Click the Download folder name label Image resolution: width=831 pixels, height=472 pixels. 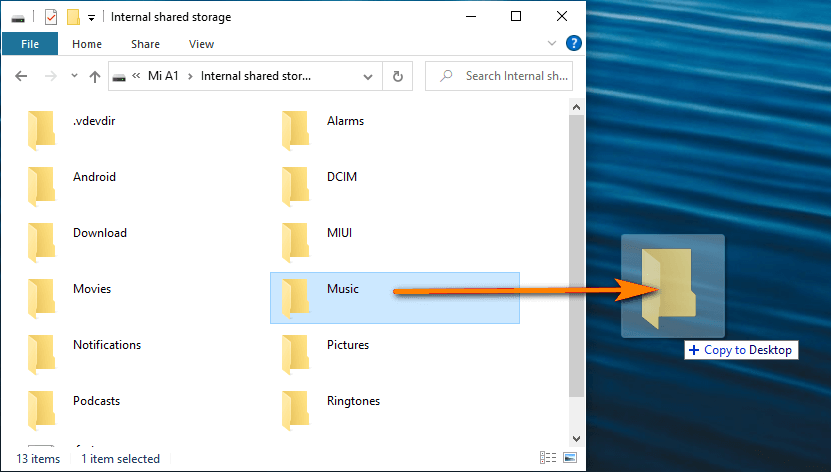point(100,233)
